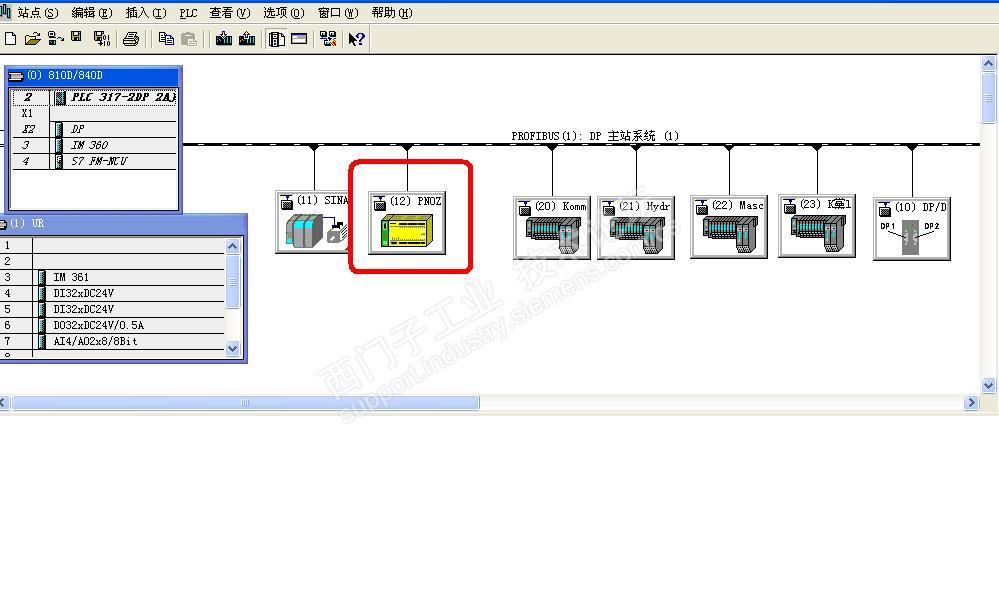Select the AI4/AO2x8/8Bit row
Screen dimensions: 999x609
tap(112, 341)
